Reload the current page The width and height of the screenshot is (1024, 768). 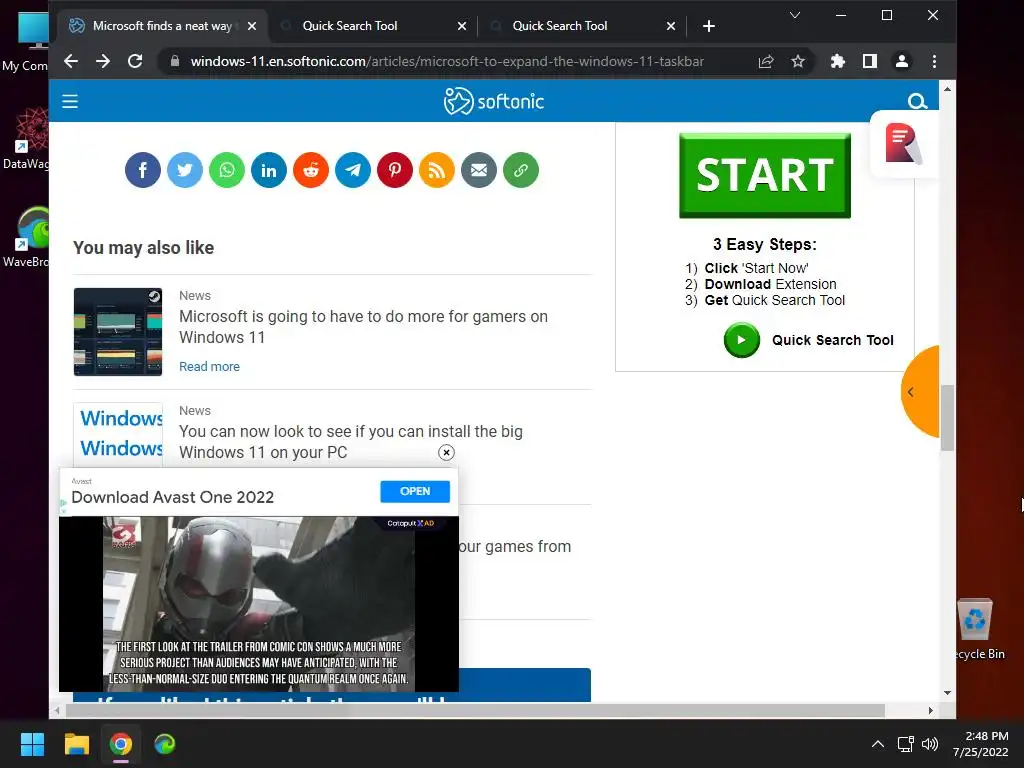pyautogui.click(x=135, y=61)
